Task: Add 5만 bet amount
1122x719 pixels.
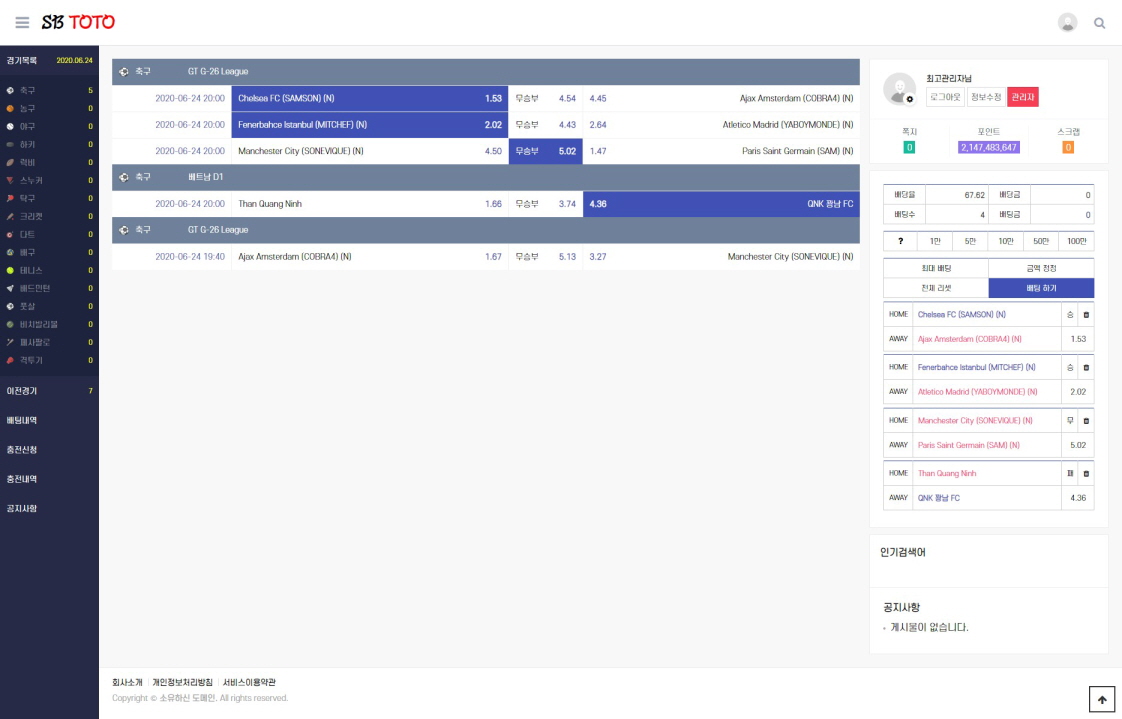Action: 970,242
